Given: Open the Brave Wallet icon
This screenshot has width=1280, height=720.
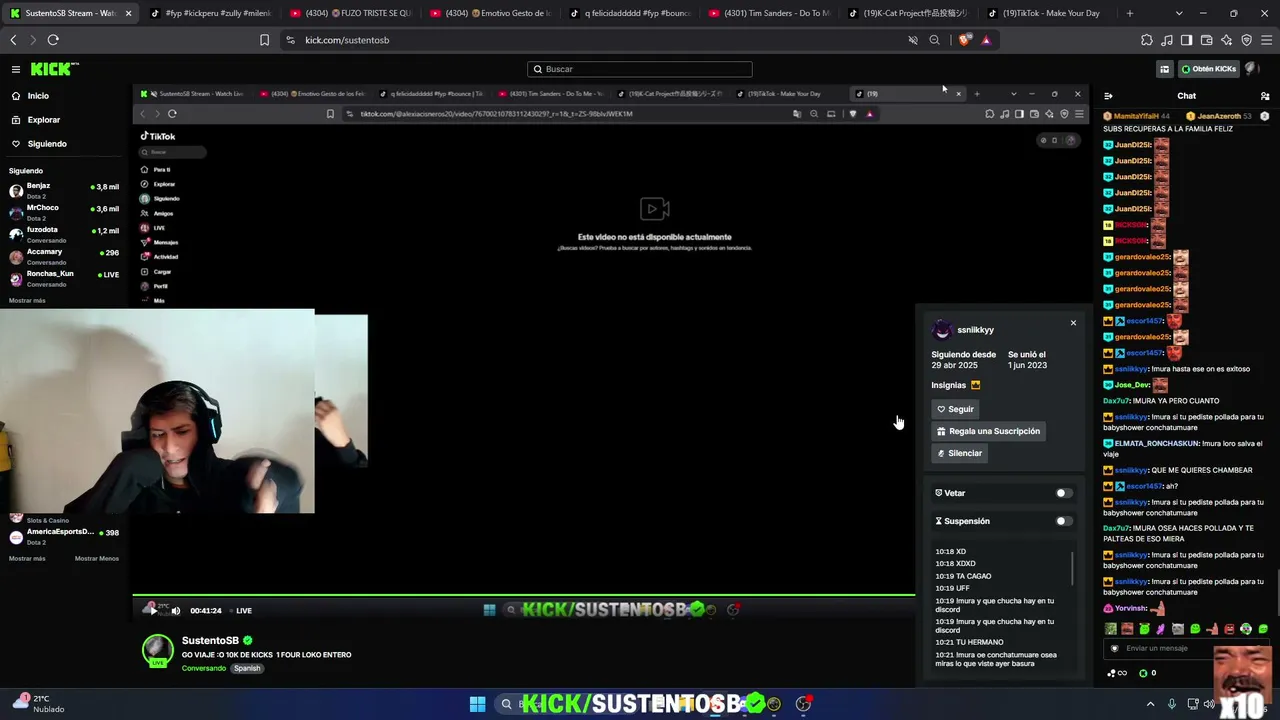Looking at the screenshot, I should click(x=1206, y=40).
